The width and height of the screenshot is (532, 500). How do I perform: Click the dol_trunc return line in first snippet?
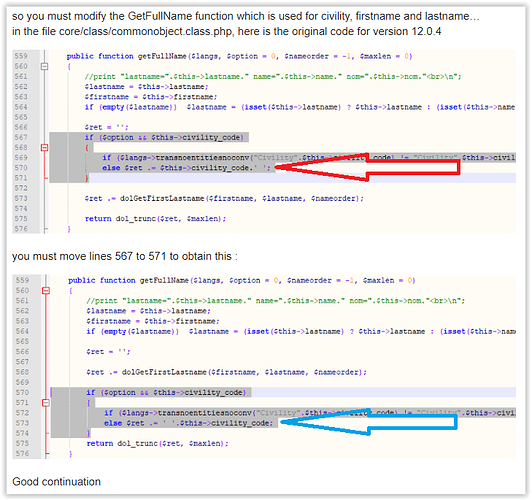point(155,219)
